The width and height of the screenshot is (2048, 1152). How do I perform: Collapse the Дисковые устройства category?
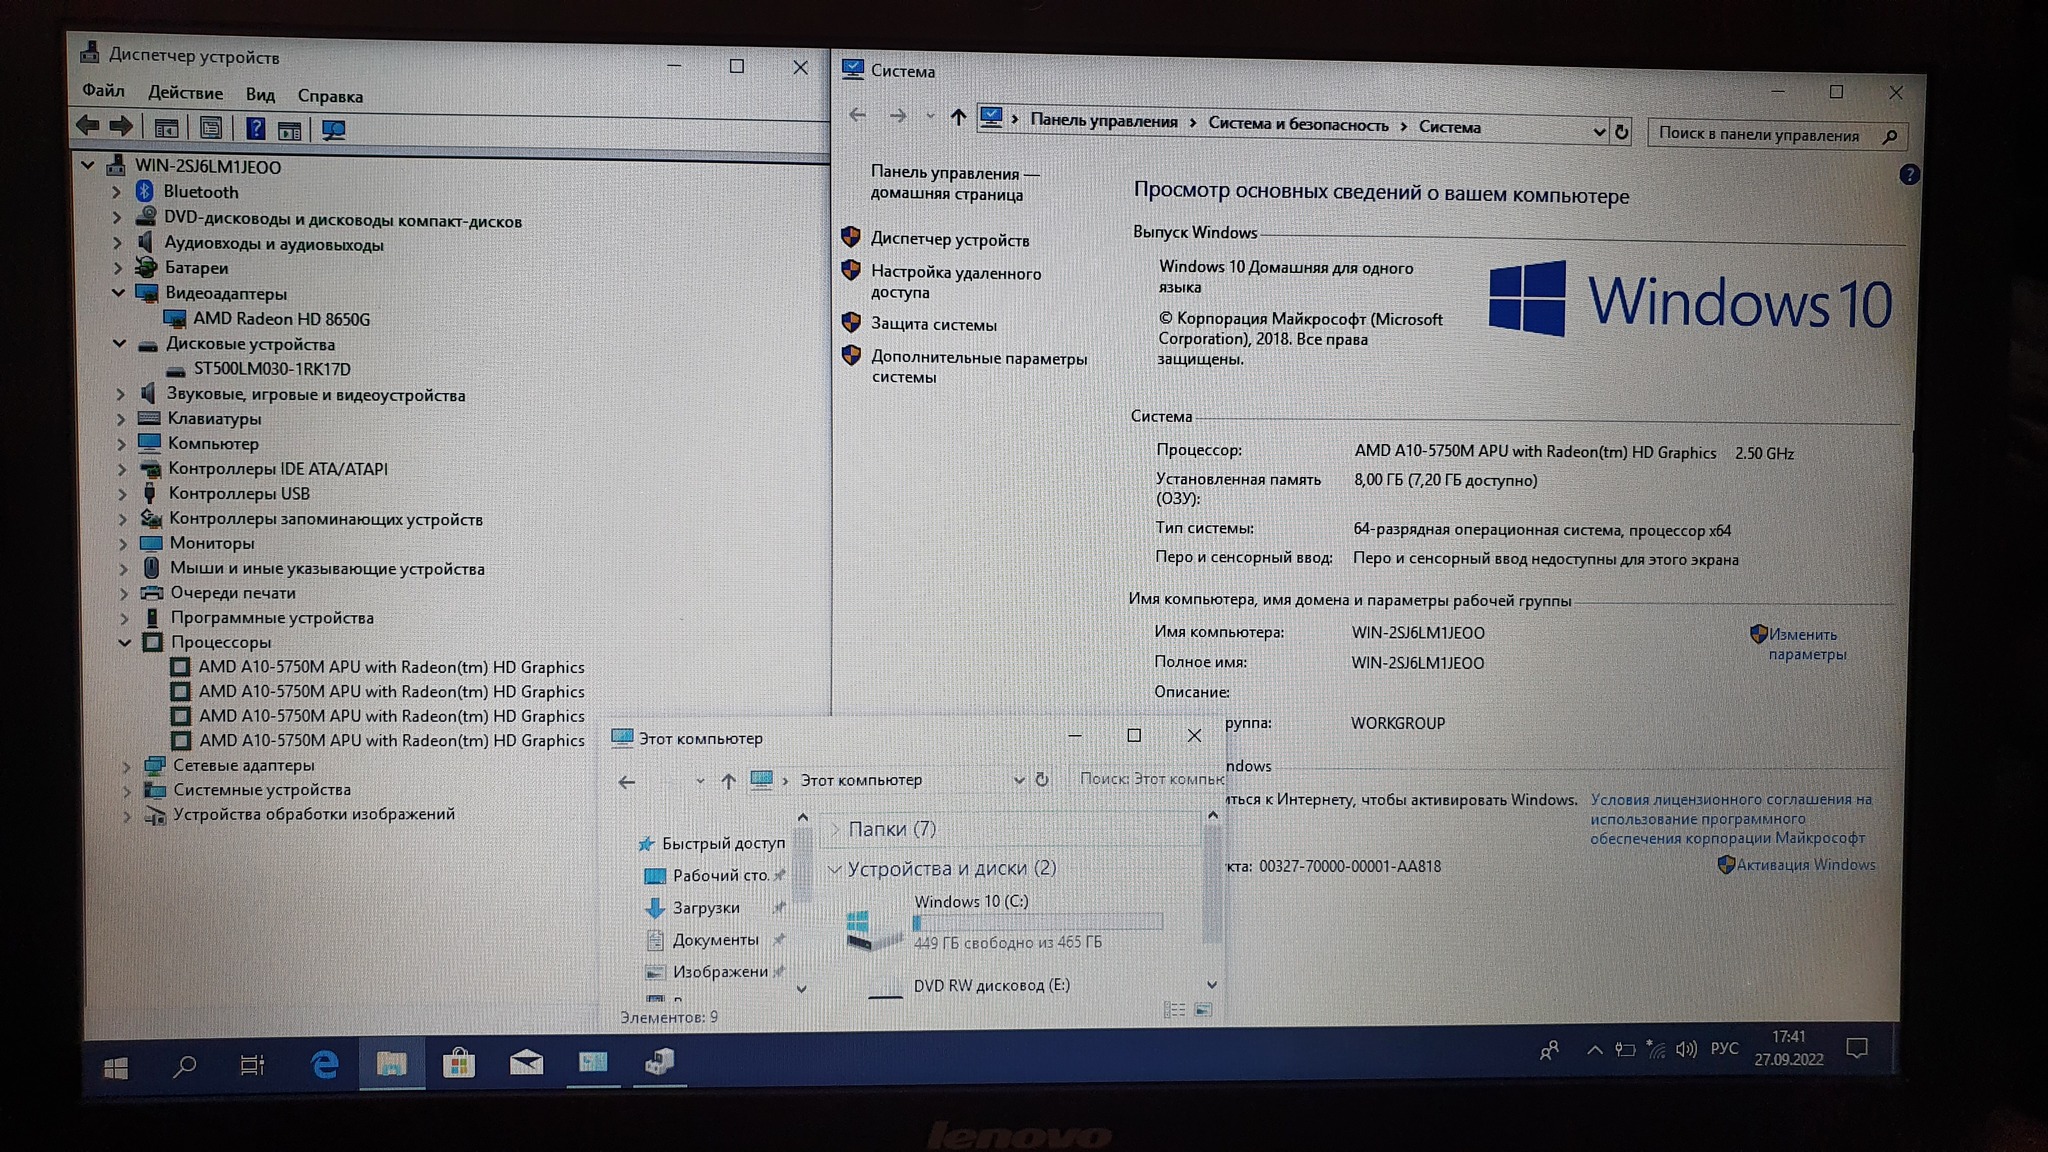(119, 344)
